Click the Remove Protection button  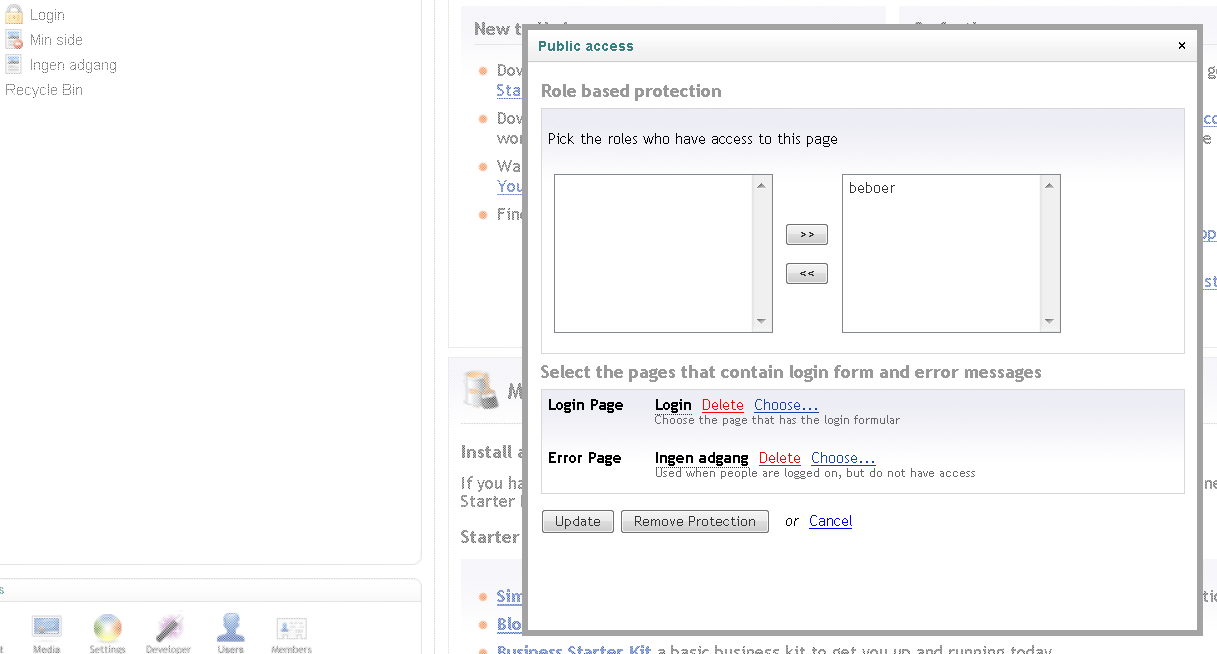[694, 521]
